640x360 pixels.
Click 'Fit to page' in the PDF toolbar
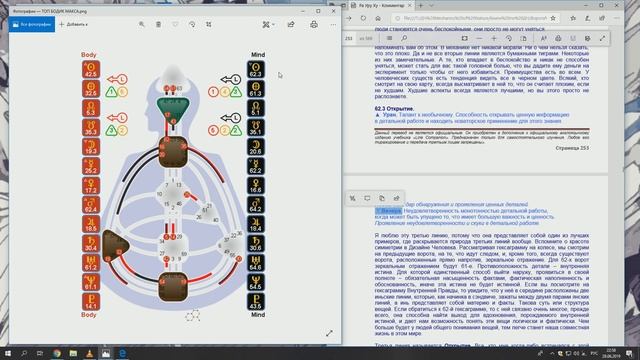(464, 38)
